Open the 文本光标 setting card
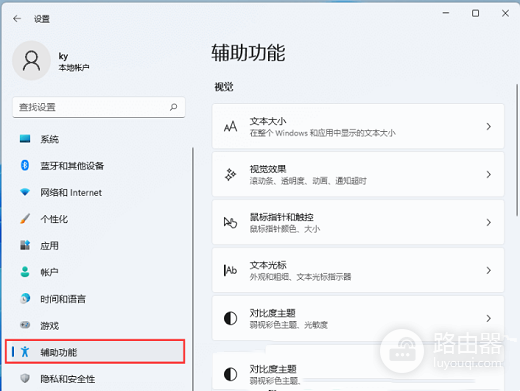Image resolution: width=520 pixels, height=391 pixels. coord(358,270)
